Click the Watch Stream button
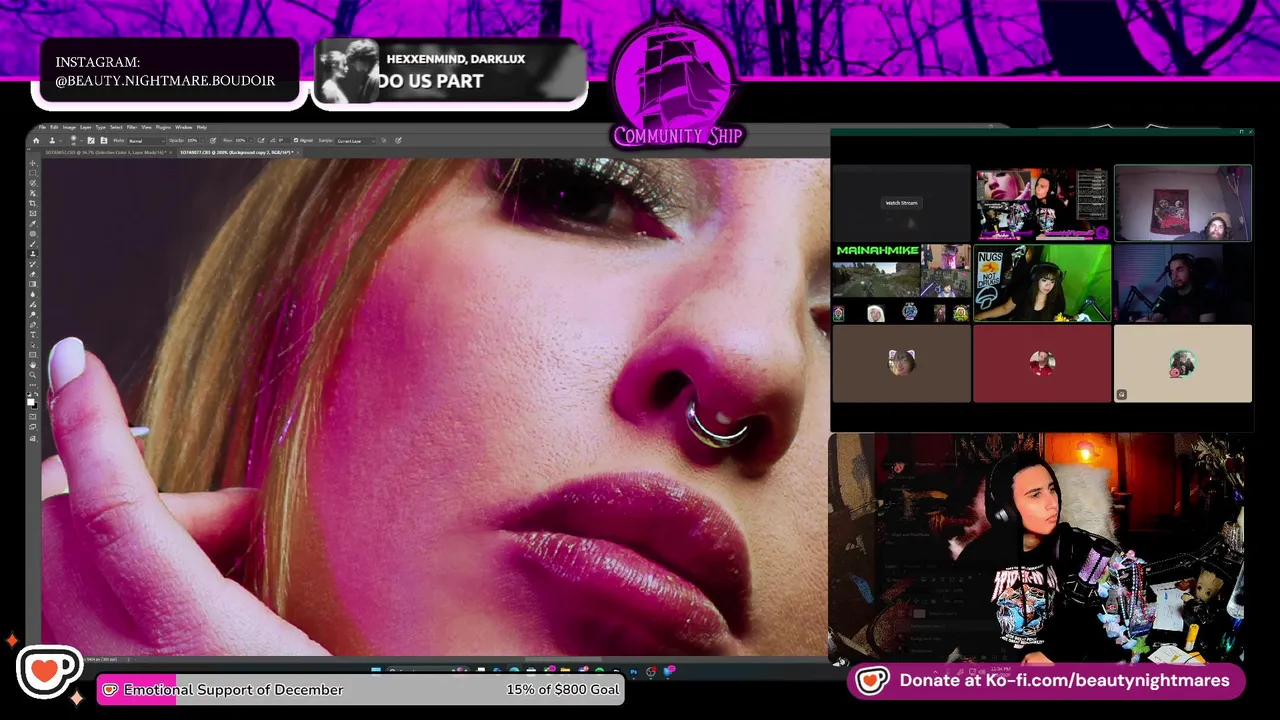This screenshot has width=1280, height=720. (901, 203)
